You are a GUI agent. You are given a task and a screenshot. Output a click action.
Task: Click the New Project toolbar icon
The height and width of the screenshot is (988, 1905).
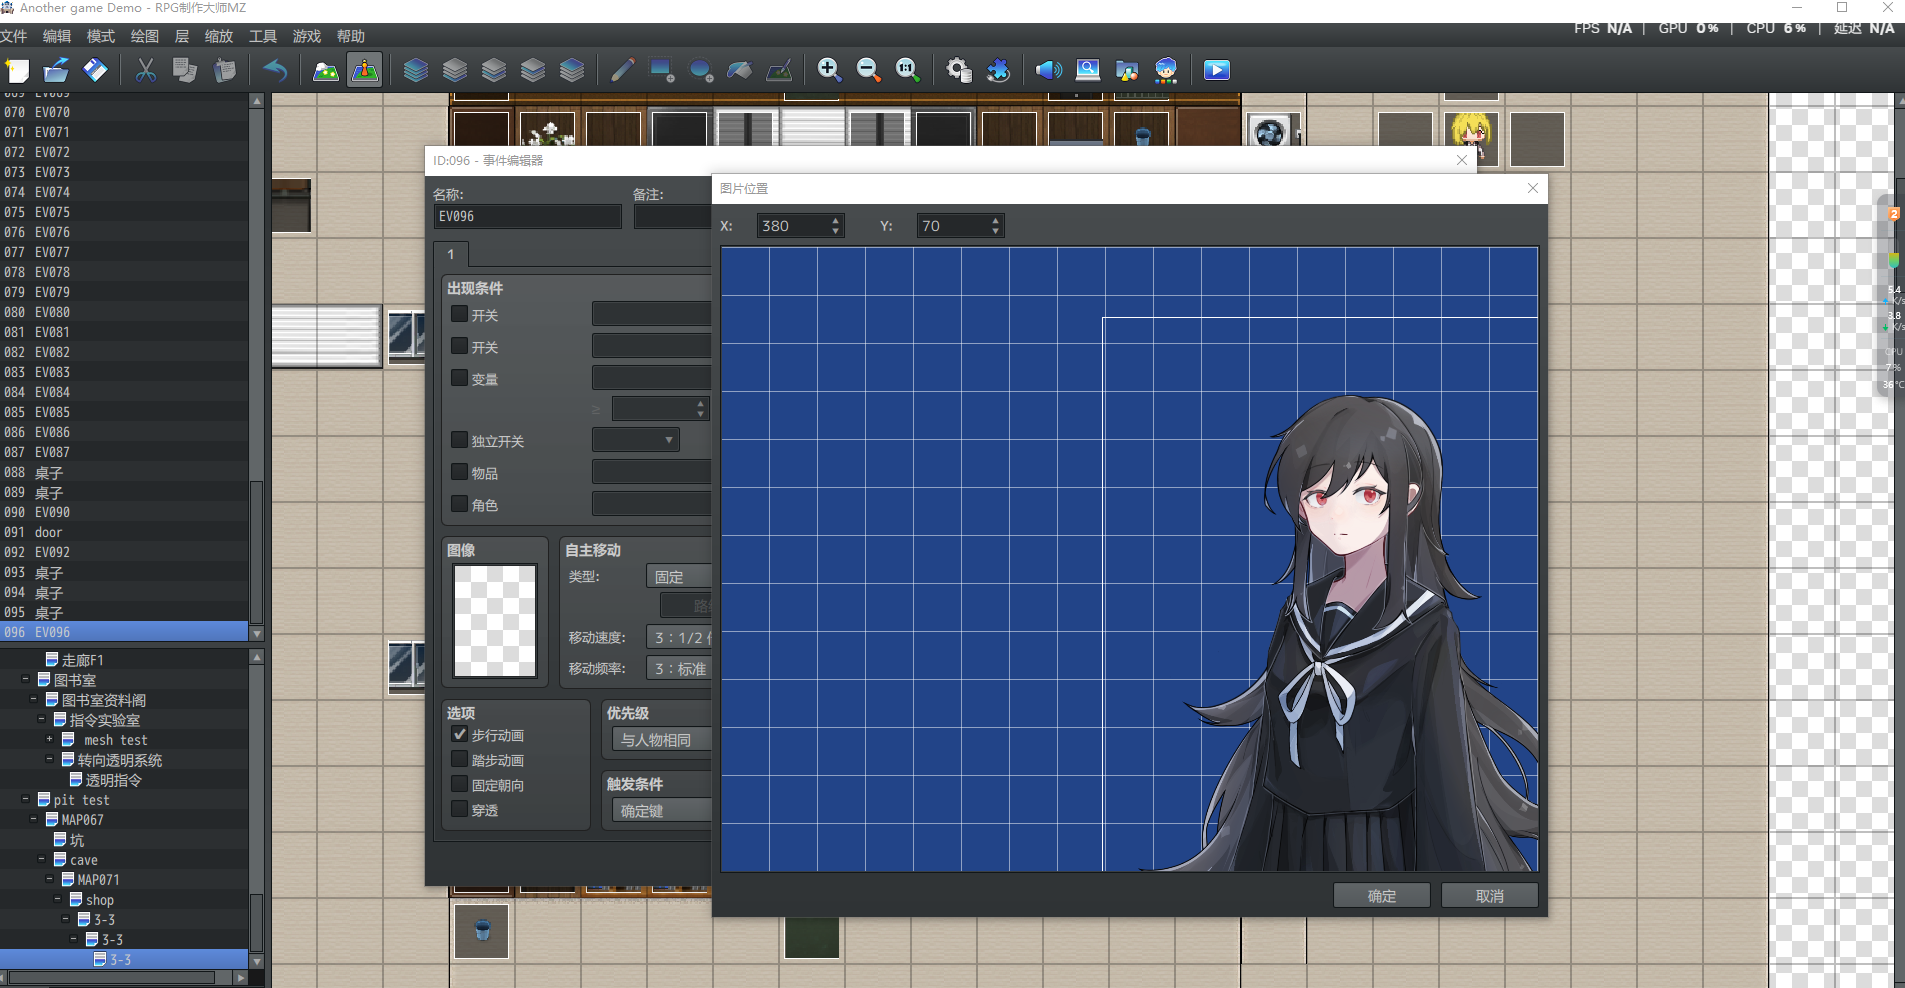pyautogui.click(x=18, y=70)
